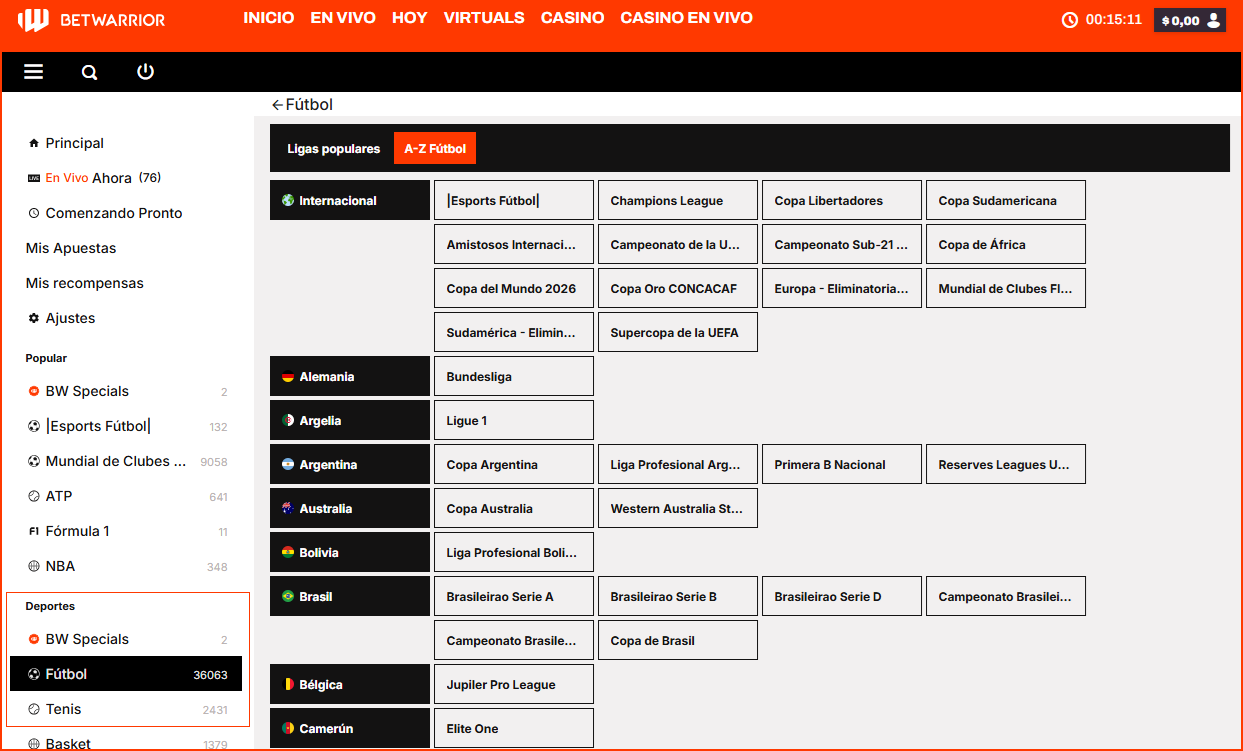Click the NBA basketball icon

click(x=34, y=566)
